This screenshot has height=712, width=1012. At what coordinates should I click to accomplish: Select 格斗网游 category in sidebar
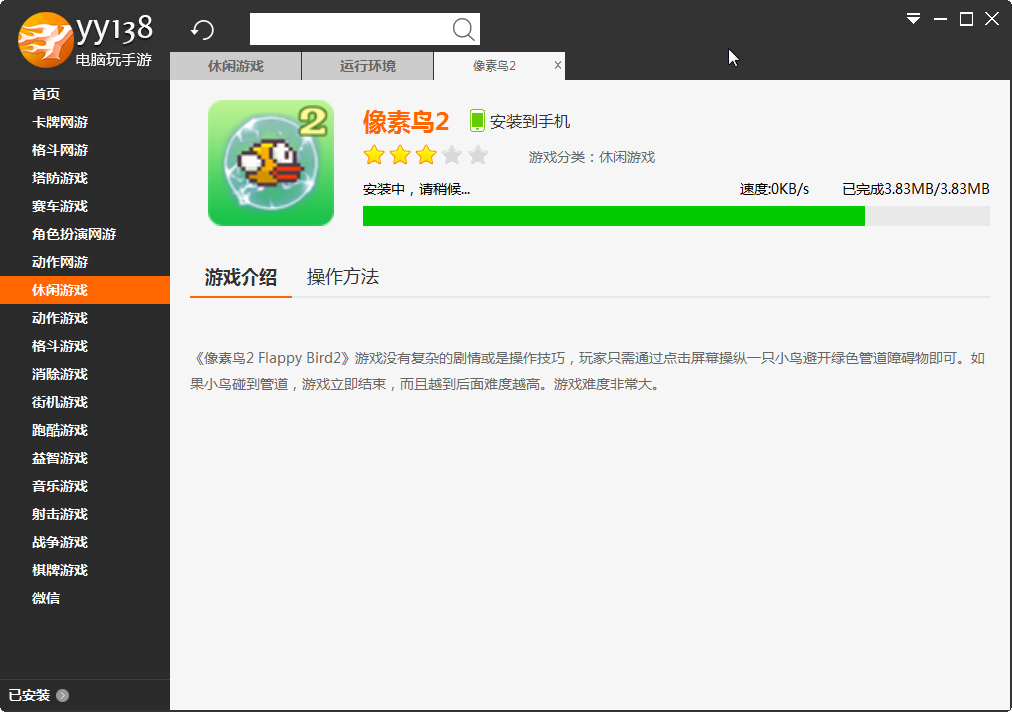[x=60, y=150]
